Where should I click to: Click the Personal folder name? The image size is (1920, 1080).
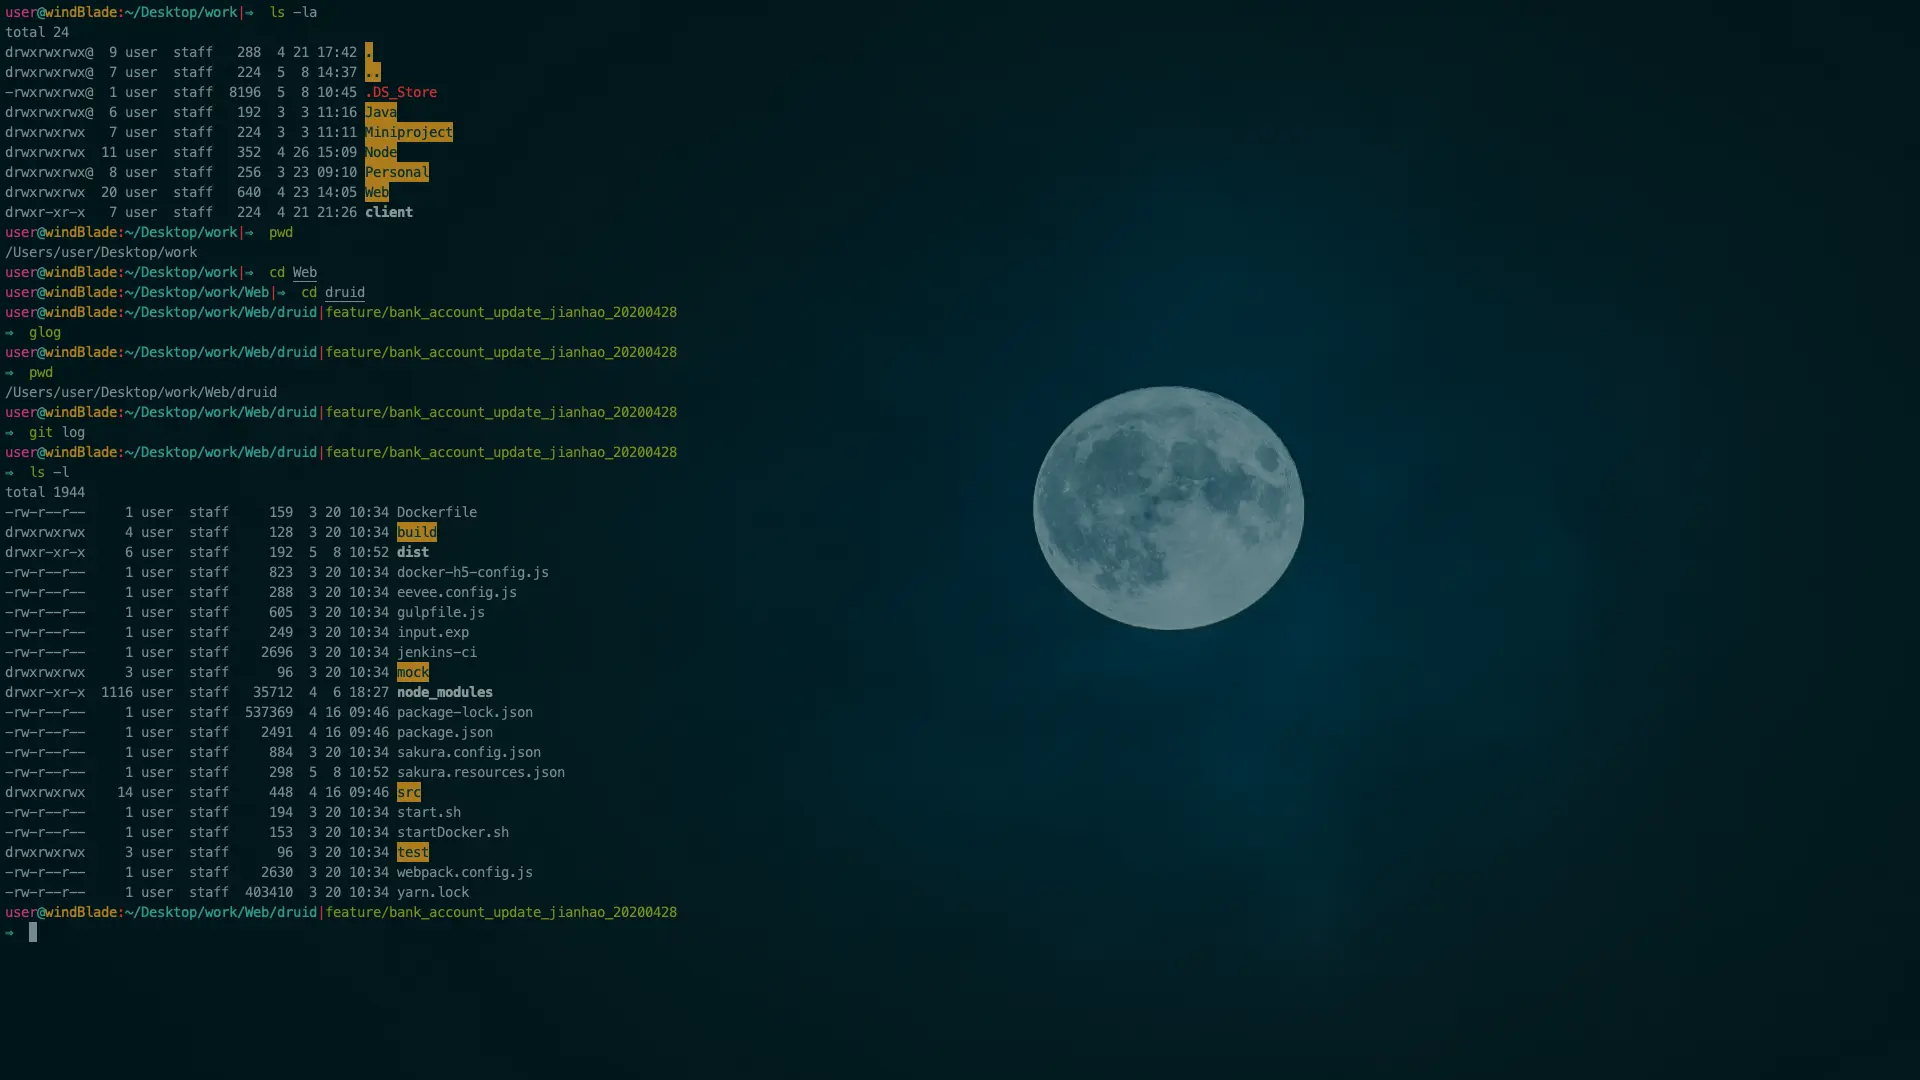pyautogui.click(x=397, y=172)
